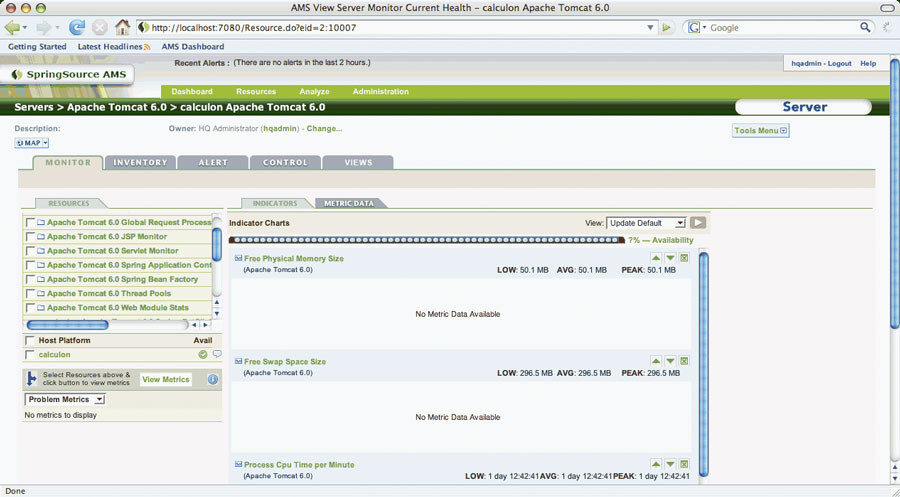Check the Thread Pools checkbox
This screenshot has width=900, height=497.
tap(30, 293)
